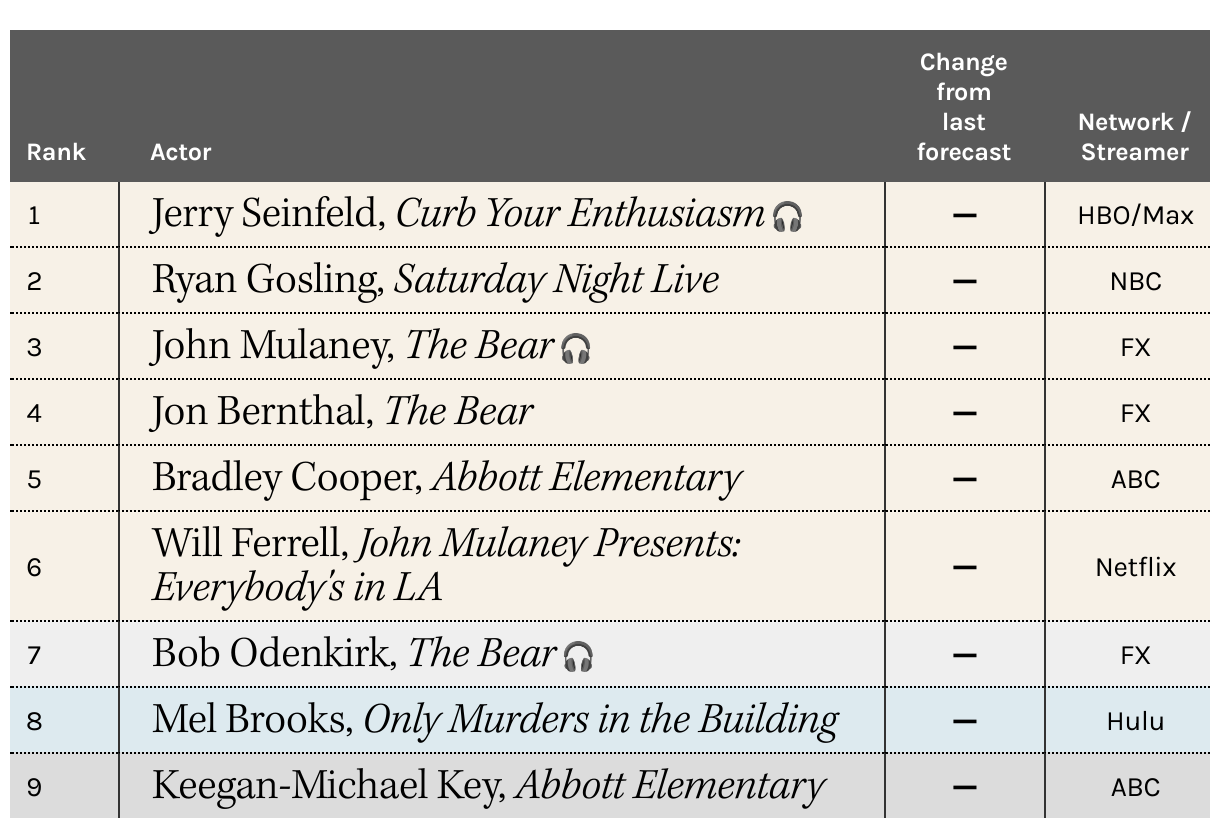Open Will Ferrell, Everybody's in LA entry
Screen dimensions: 1220x828
[x=446, y=566]
